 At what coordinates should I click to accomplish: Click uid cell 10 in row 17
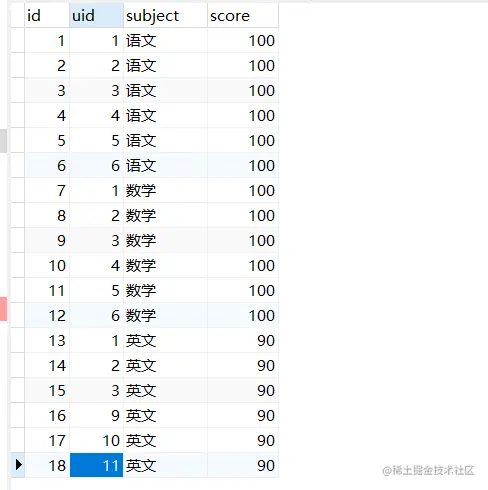click(x=96, y=440)
